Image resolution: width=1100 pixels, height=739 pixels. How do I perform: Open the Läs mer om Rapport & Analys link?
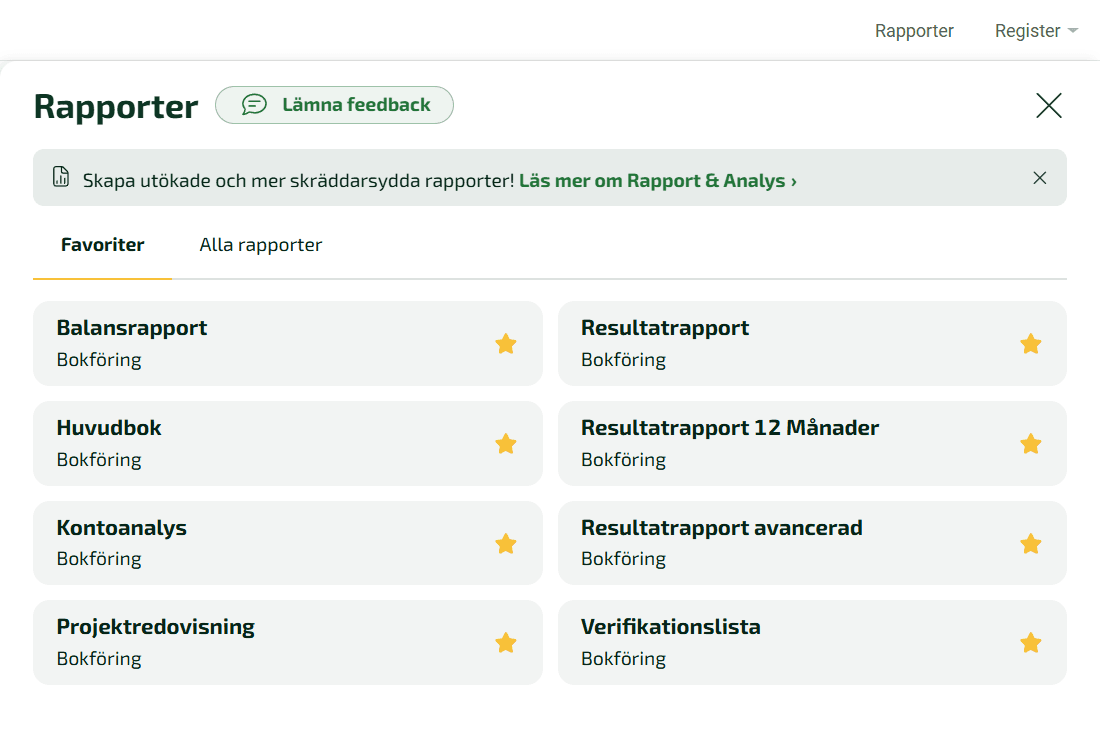click(655, 182)
